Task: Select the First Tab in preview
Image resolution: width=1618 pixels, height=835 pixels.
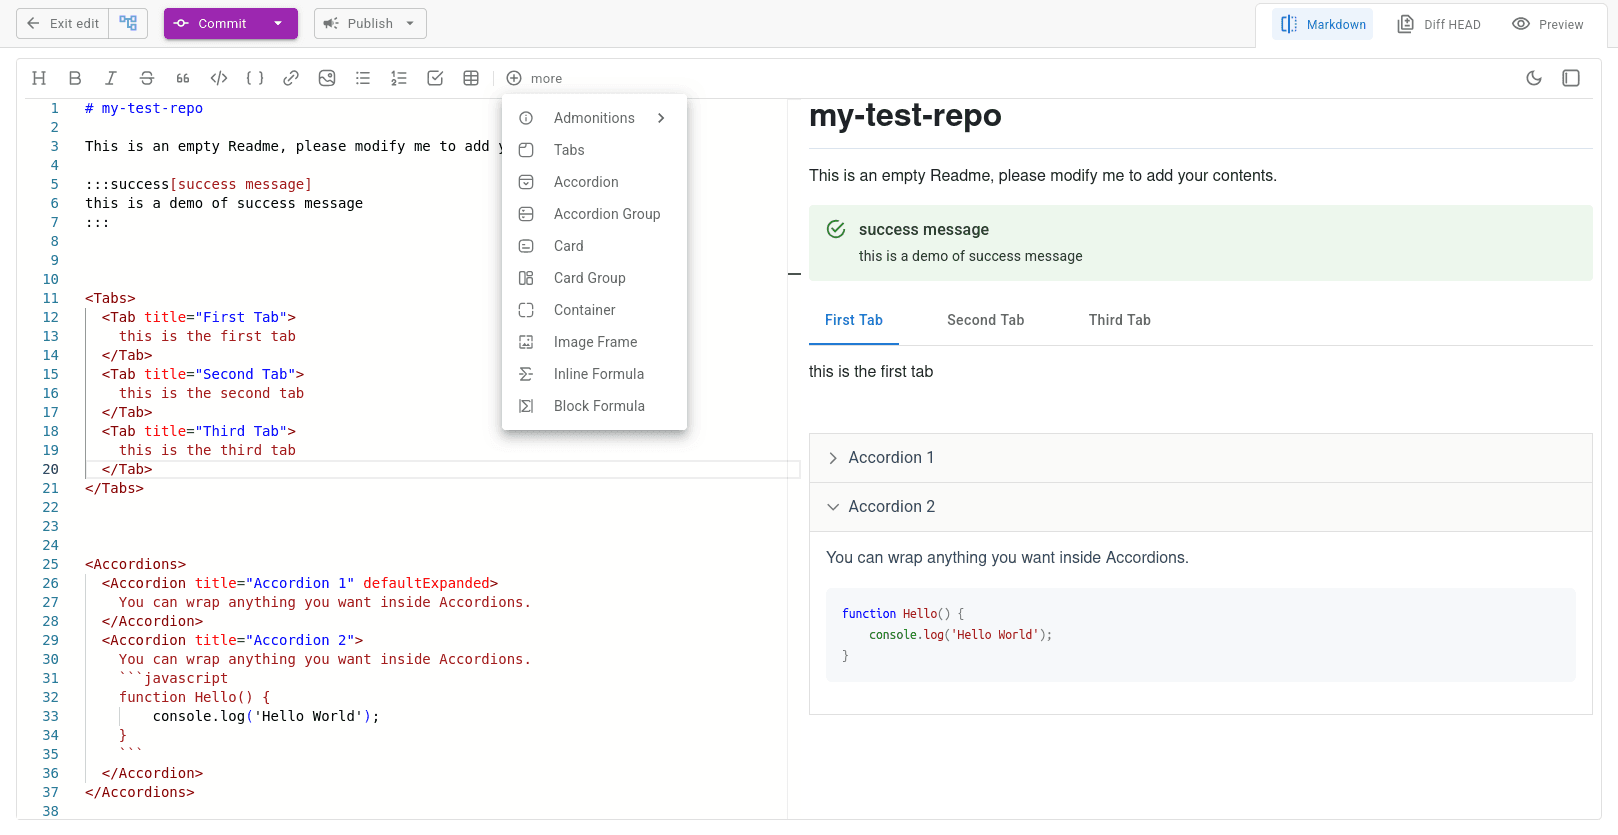Action: (854, 320)
